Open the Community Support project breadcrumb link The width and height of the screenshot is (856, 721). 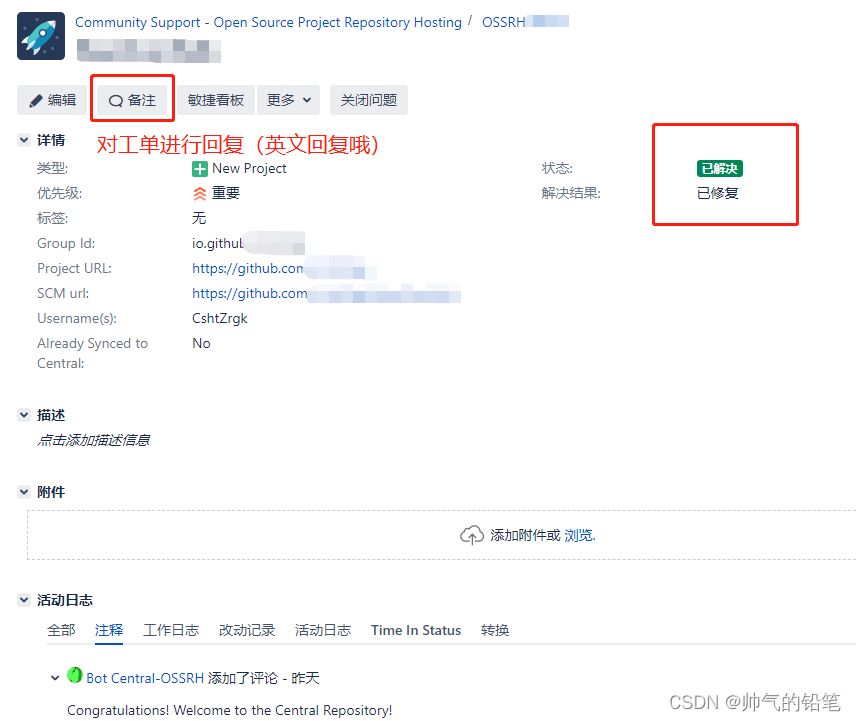(268, 22)
